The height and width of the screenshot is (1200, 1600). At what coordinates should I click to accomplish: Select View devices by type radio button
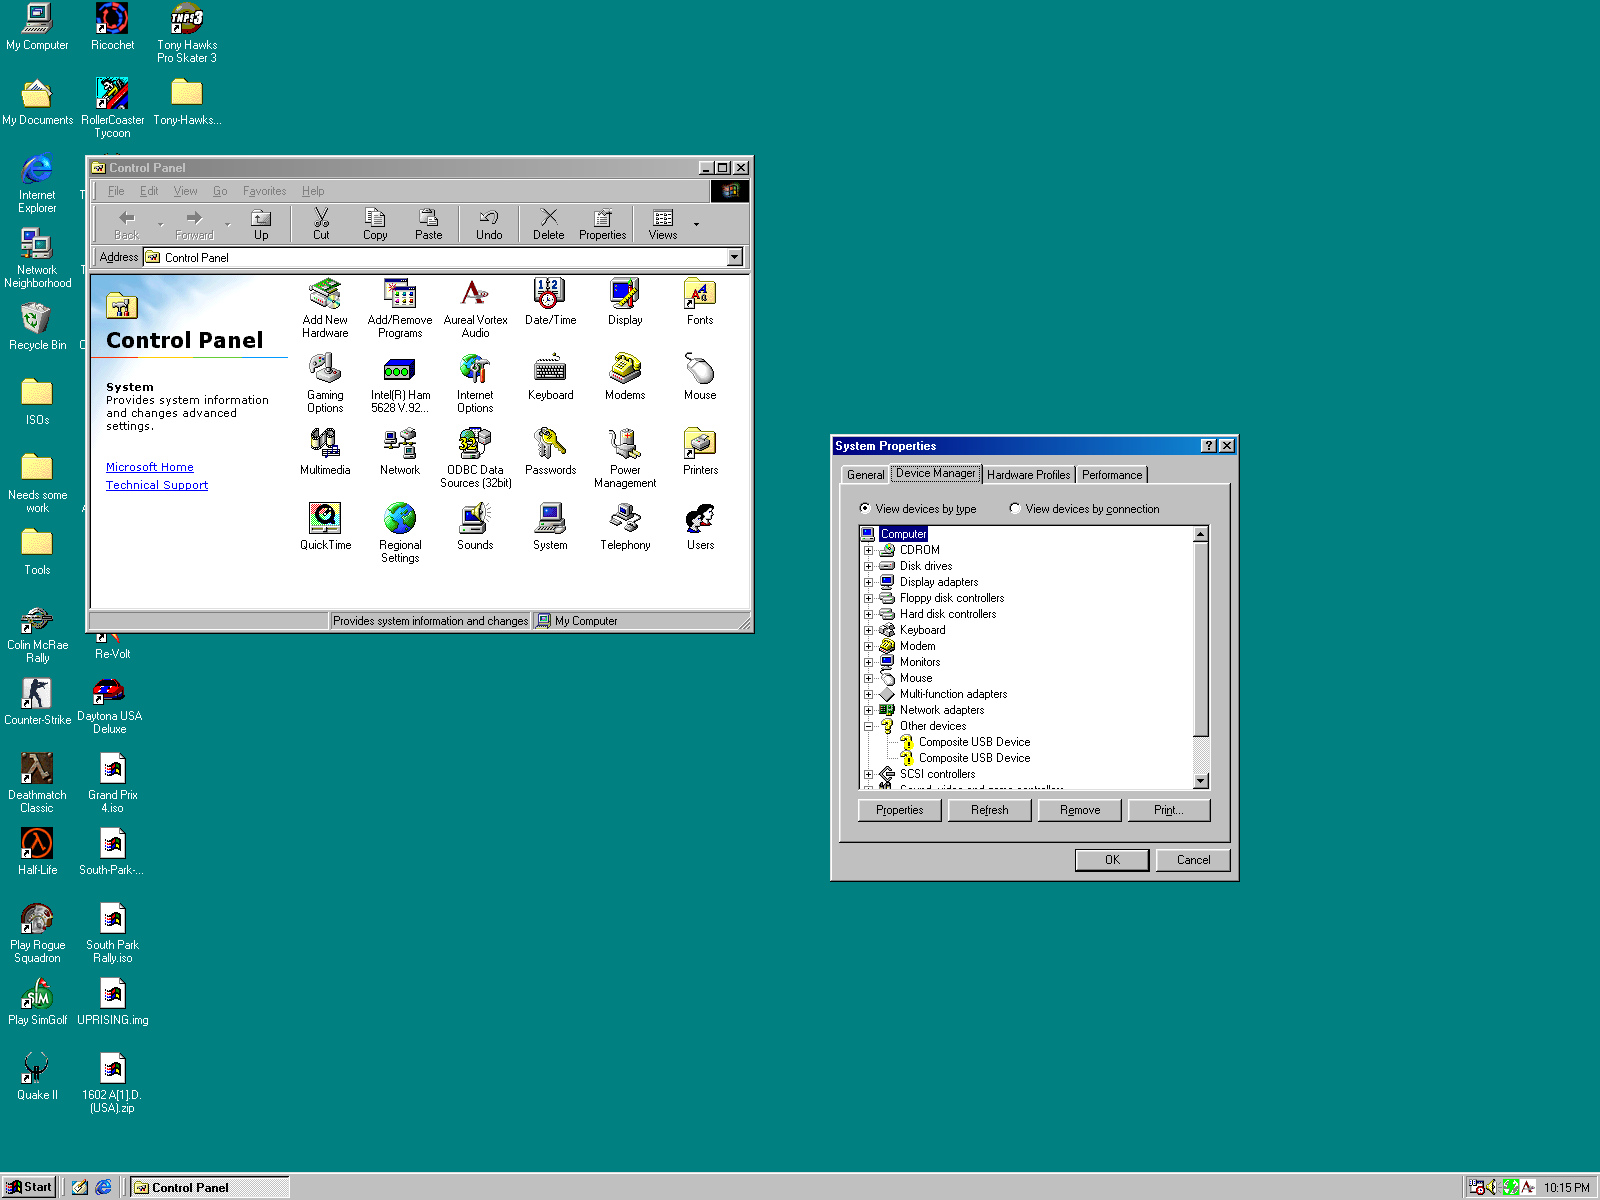[x=865, y=509]
